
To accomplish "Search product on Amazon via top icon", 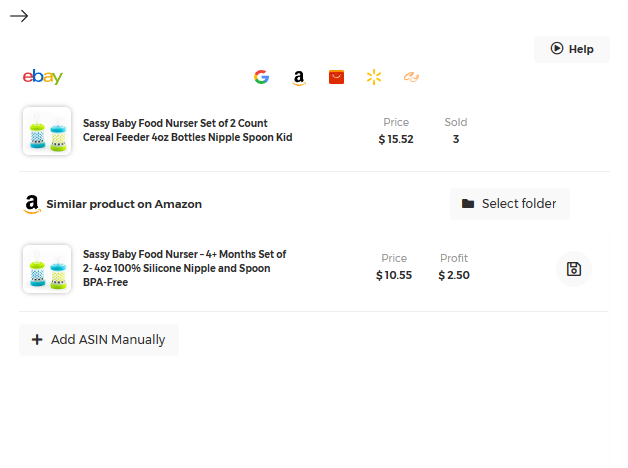I will click(298, 77).
